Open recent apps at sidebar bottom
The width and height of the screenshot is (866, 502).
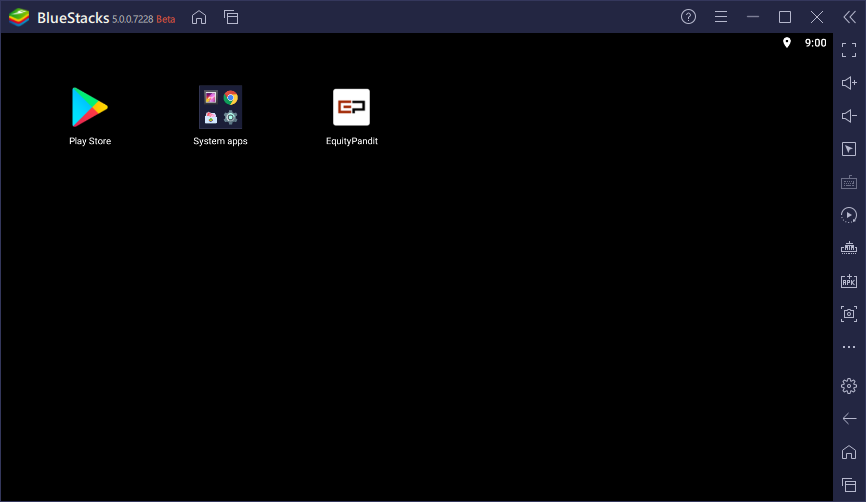[x=849, y=485]
